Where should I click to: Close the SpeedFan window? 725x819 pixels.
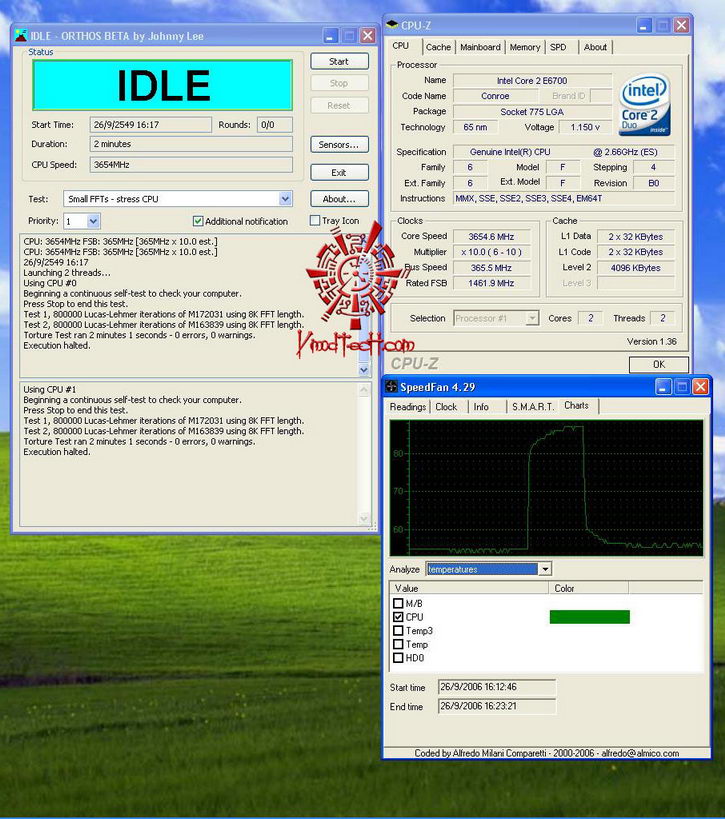(x=700, y=387)
